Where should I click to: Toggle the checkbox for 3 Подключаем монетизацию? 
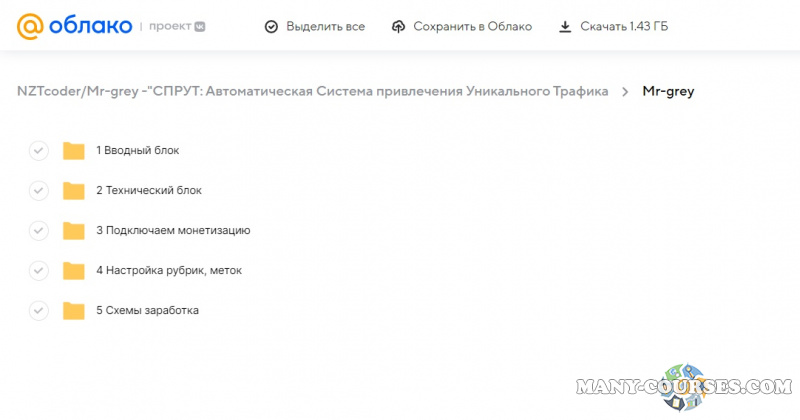pyautogui.click(x=38, y=231)
